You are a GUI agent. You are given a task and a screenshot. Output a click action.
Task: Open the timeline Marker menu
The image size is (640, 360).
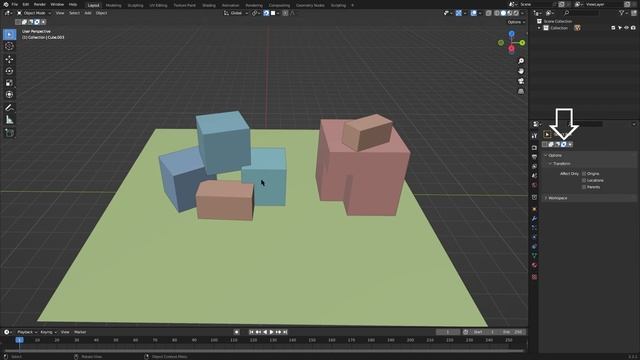[80, 332]
